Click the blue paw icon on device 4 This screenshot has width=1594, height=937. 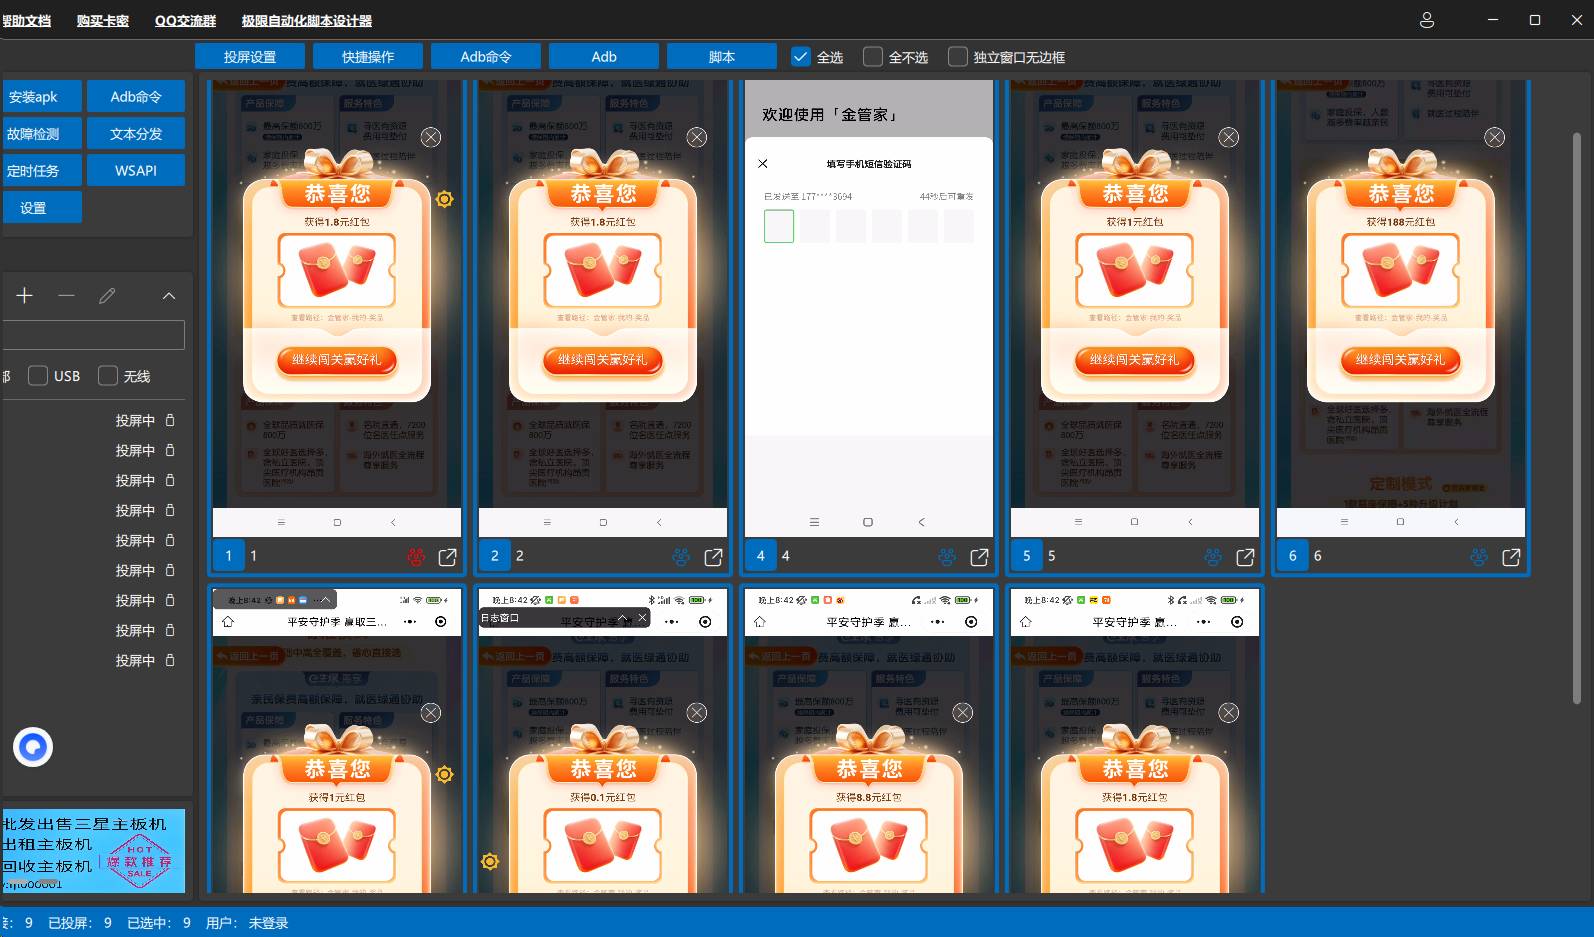[946, 557]
